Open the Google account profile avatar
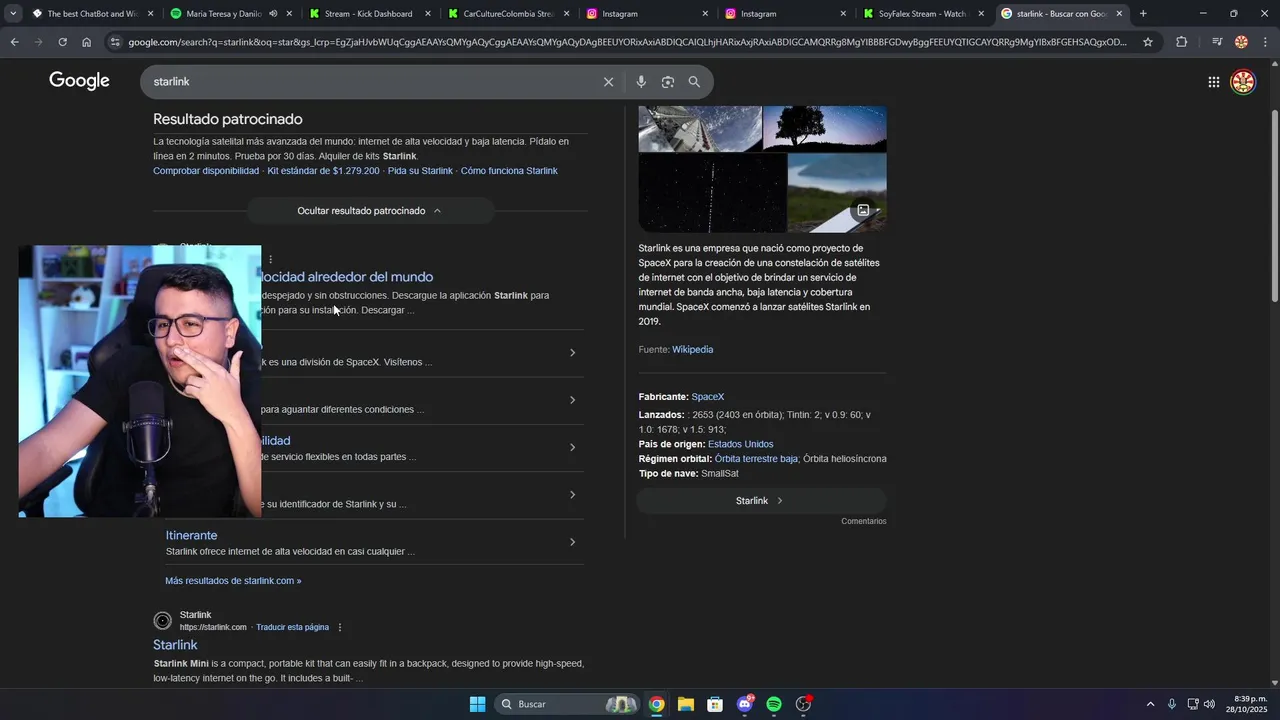This screenshot has width=1280, height=720. pyautogui.click(x=1243, y=82)
